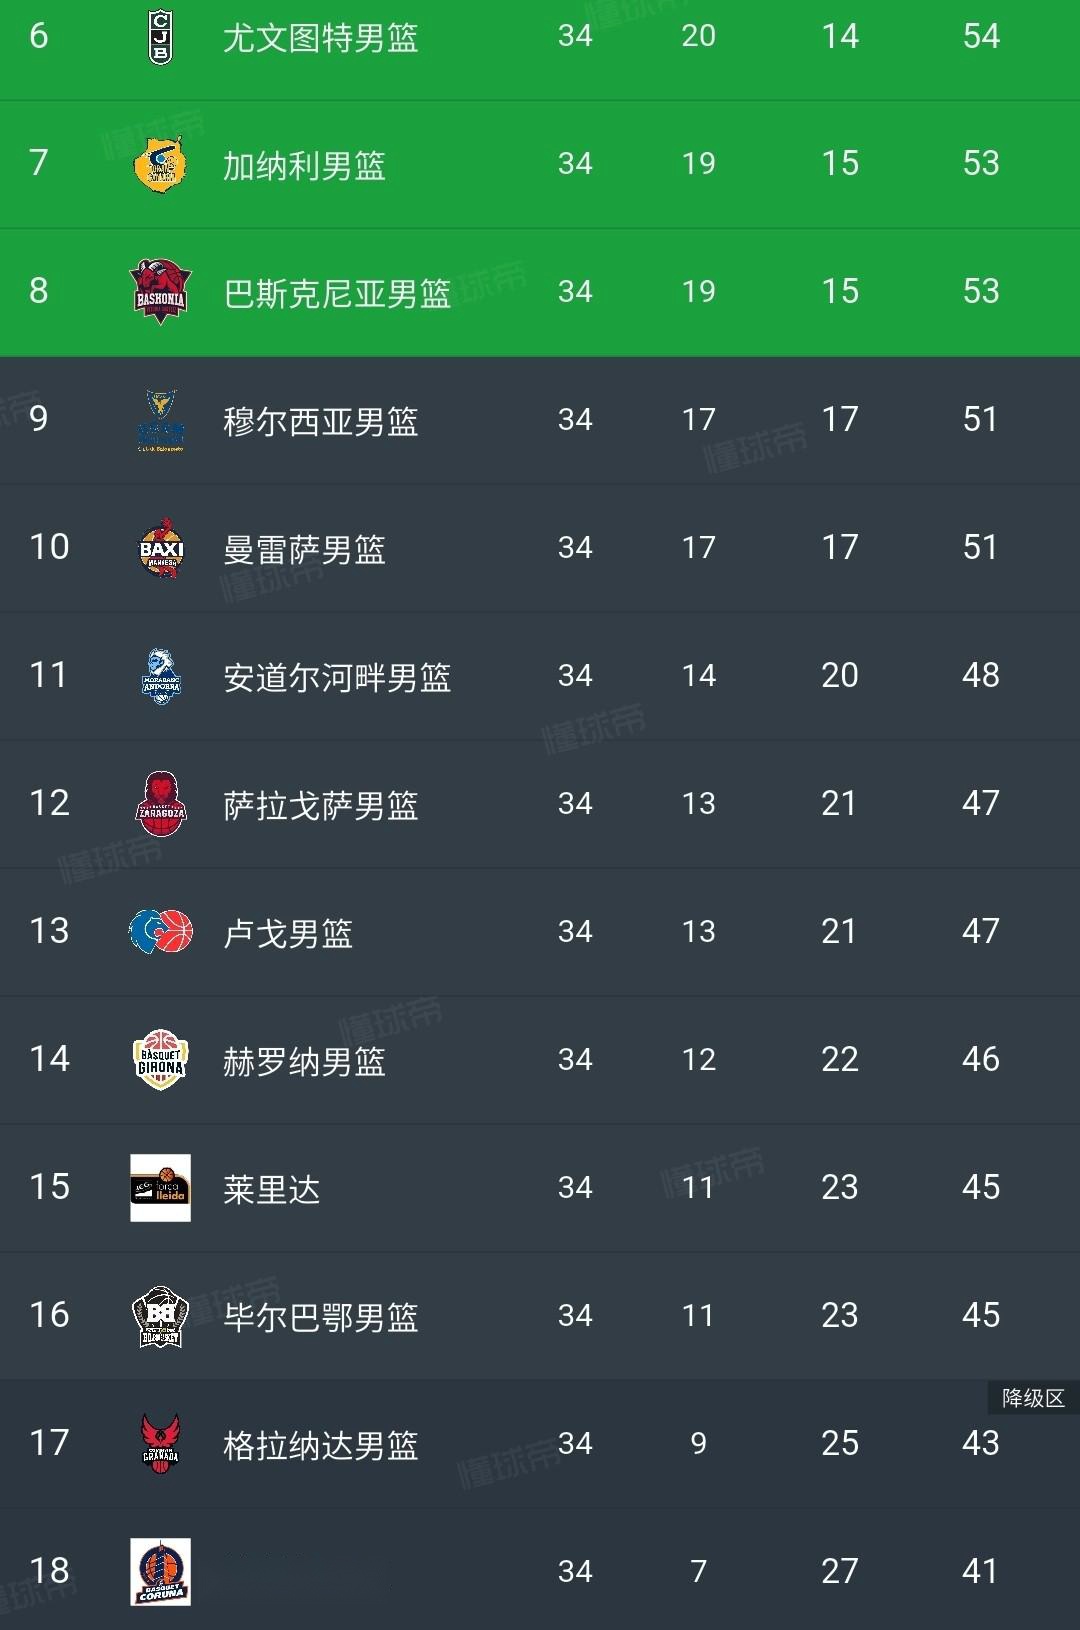Viewport: 1080px width, 1630px height.
Task: Tap the 莱里达 team name
Action: [x=271, y=1189]
